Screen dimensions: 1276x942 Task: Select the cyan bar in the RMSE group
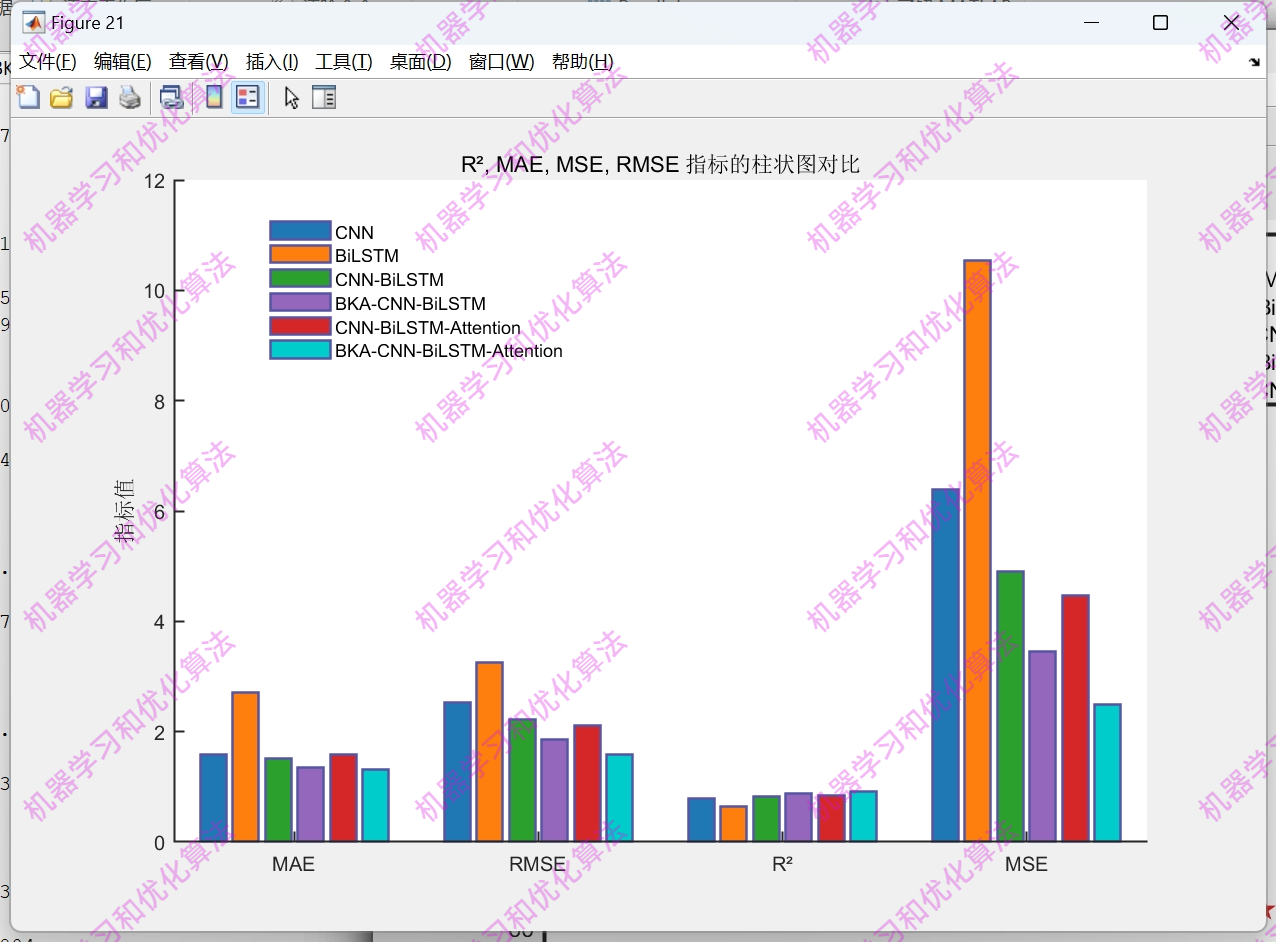pyautogui.click(x=619, y=798)
